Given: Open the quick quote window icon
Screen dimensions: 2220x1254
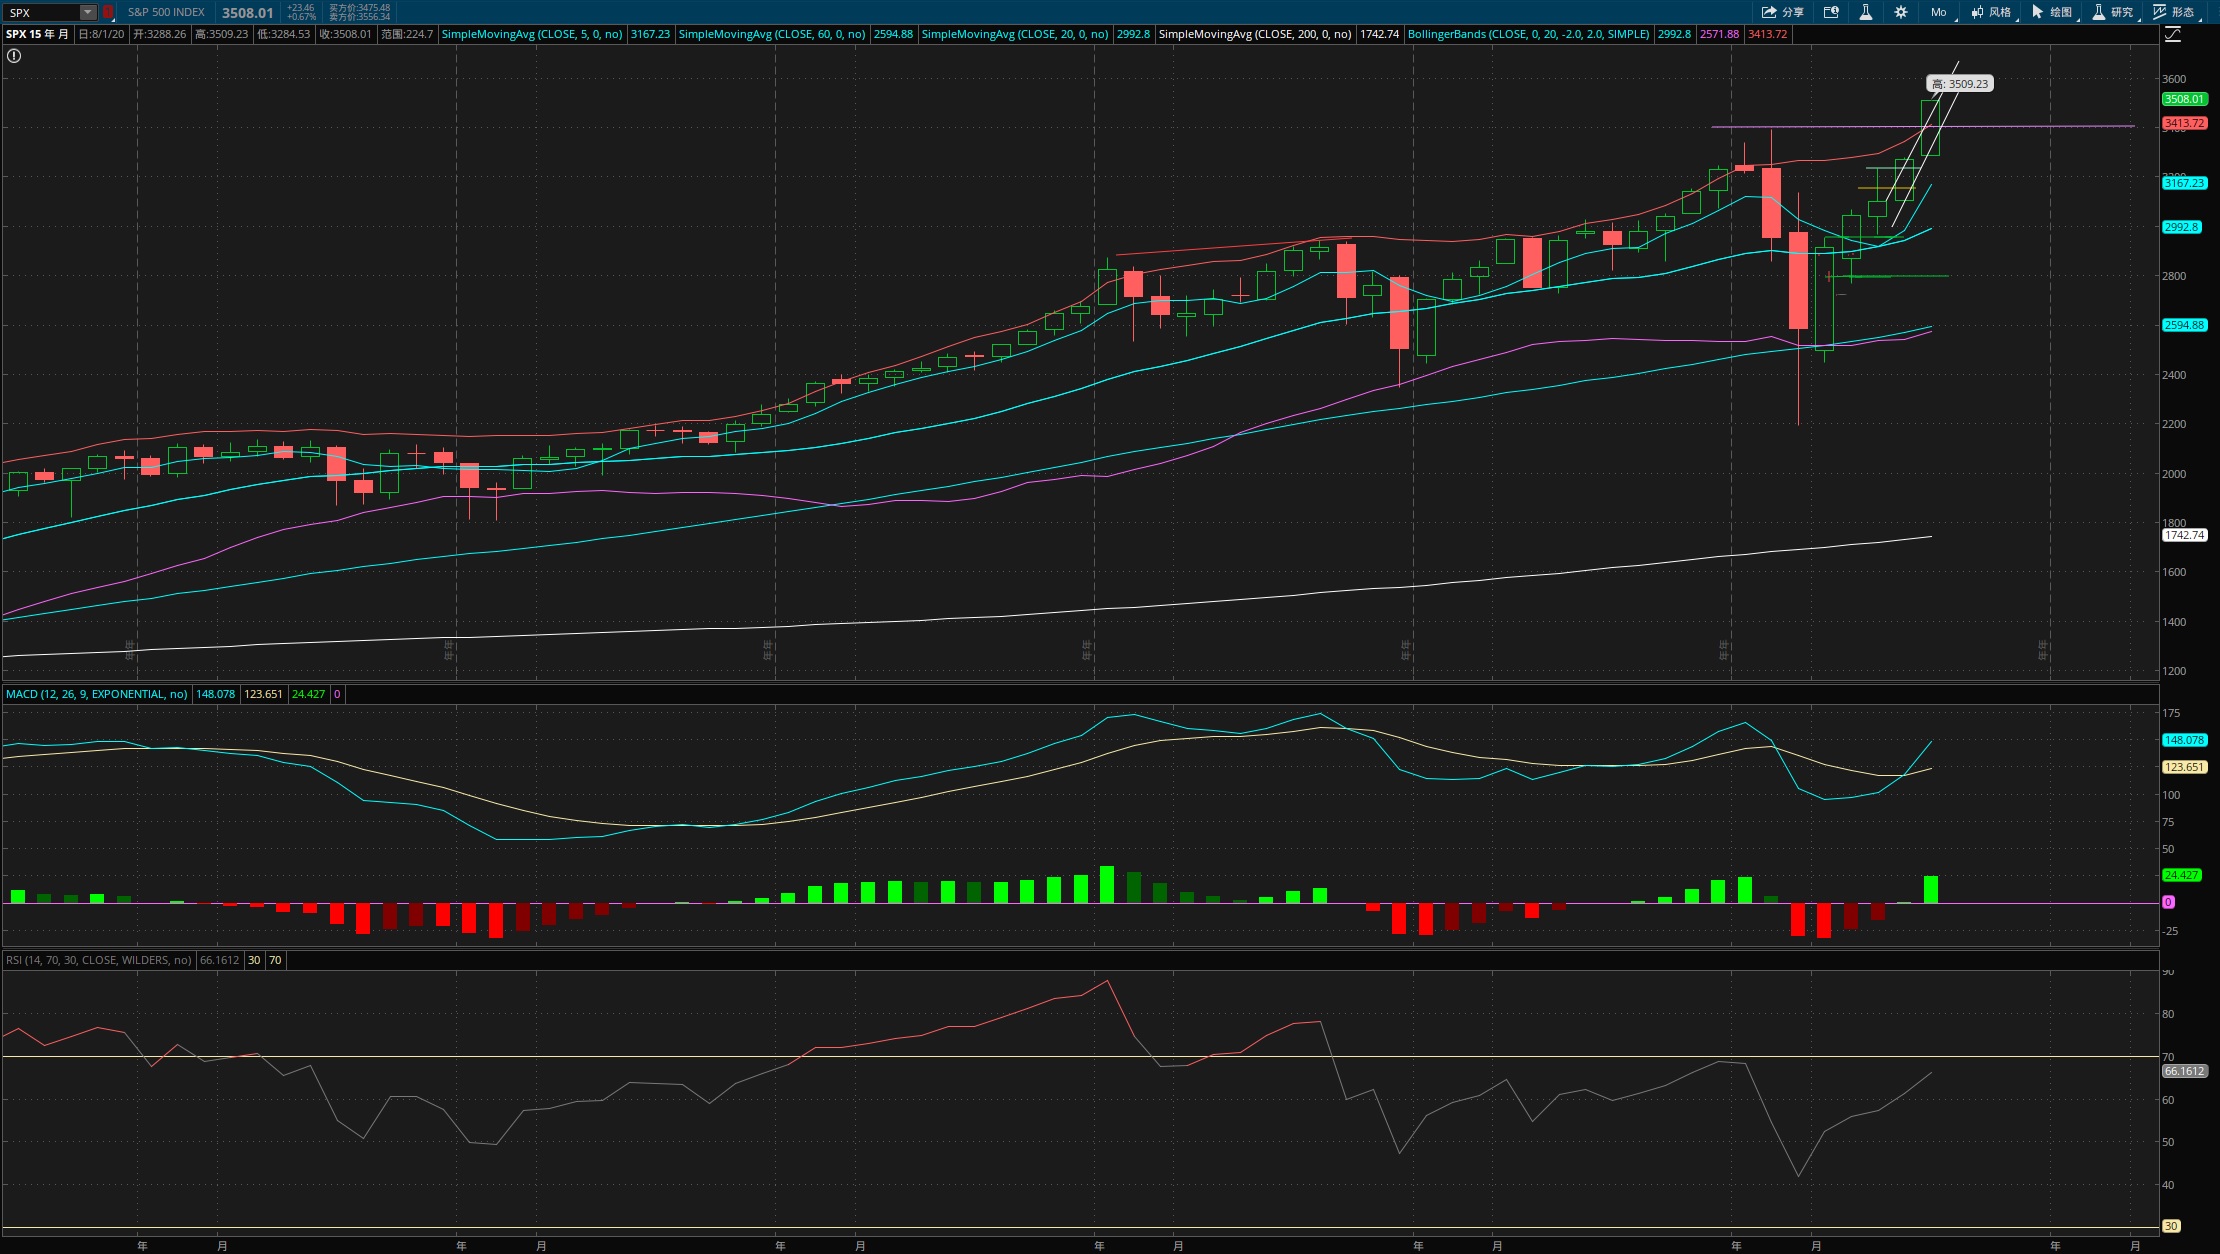Looking at the screenshot, I should [x=1831, y=12].
